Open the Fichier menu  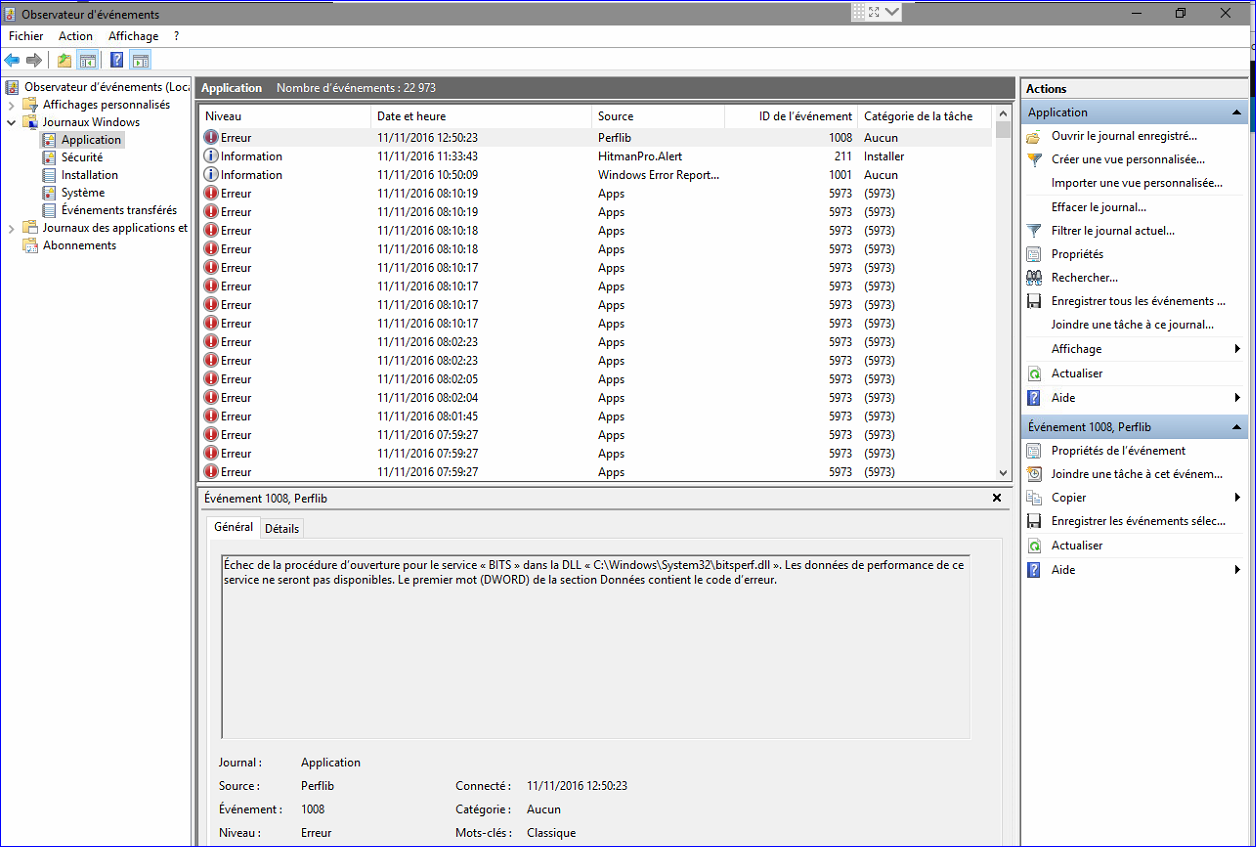(x=26, y=36)
